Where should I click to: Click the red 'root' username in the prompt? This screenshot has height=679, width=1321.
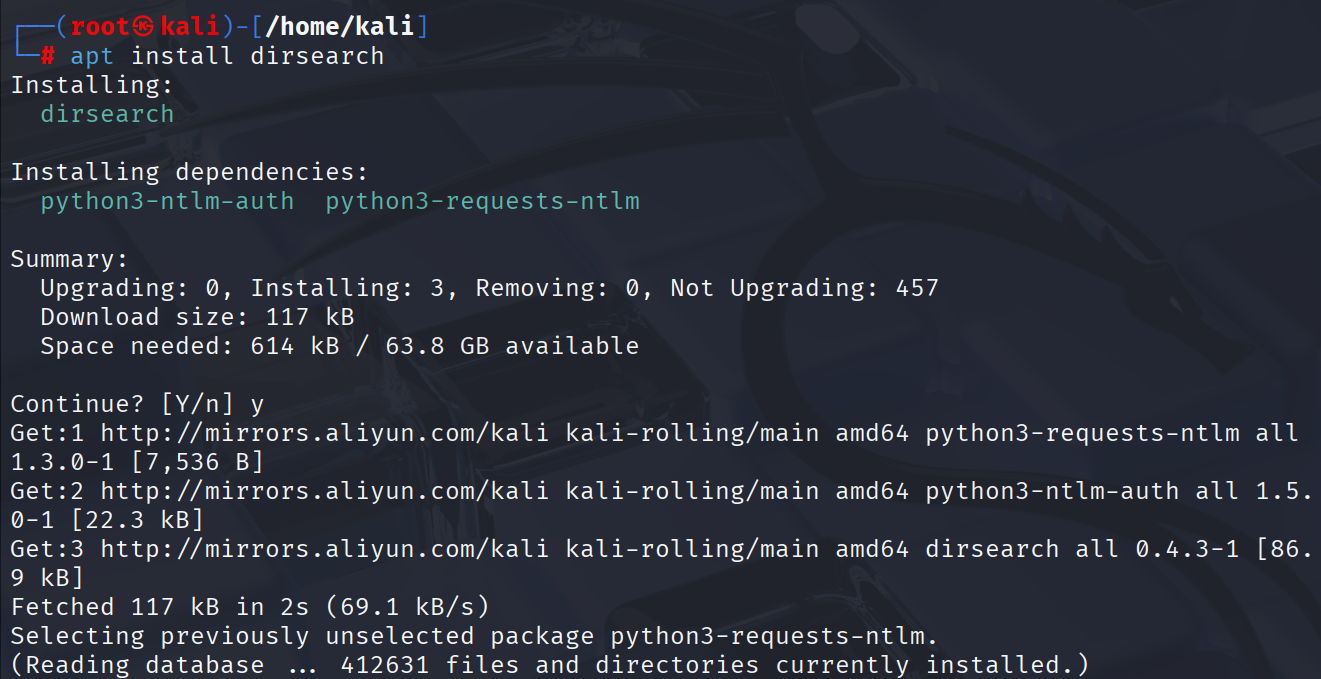[x=99, y=27]
